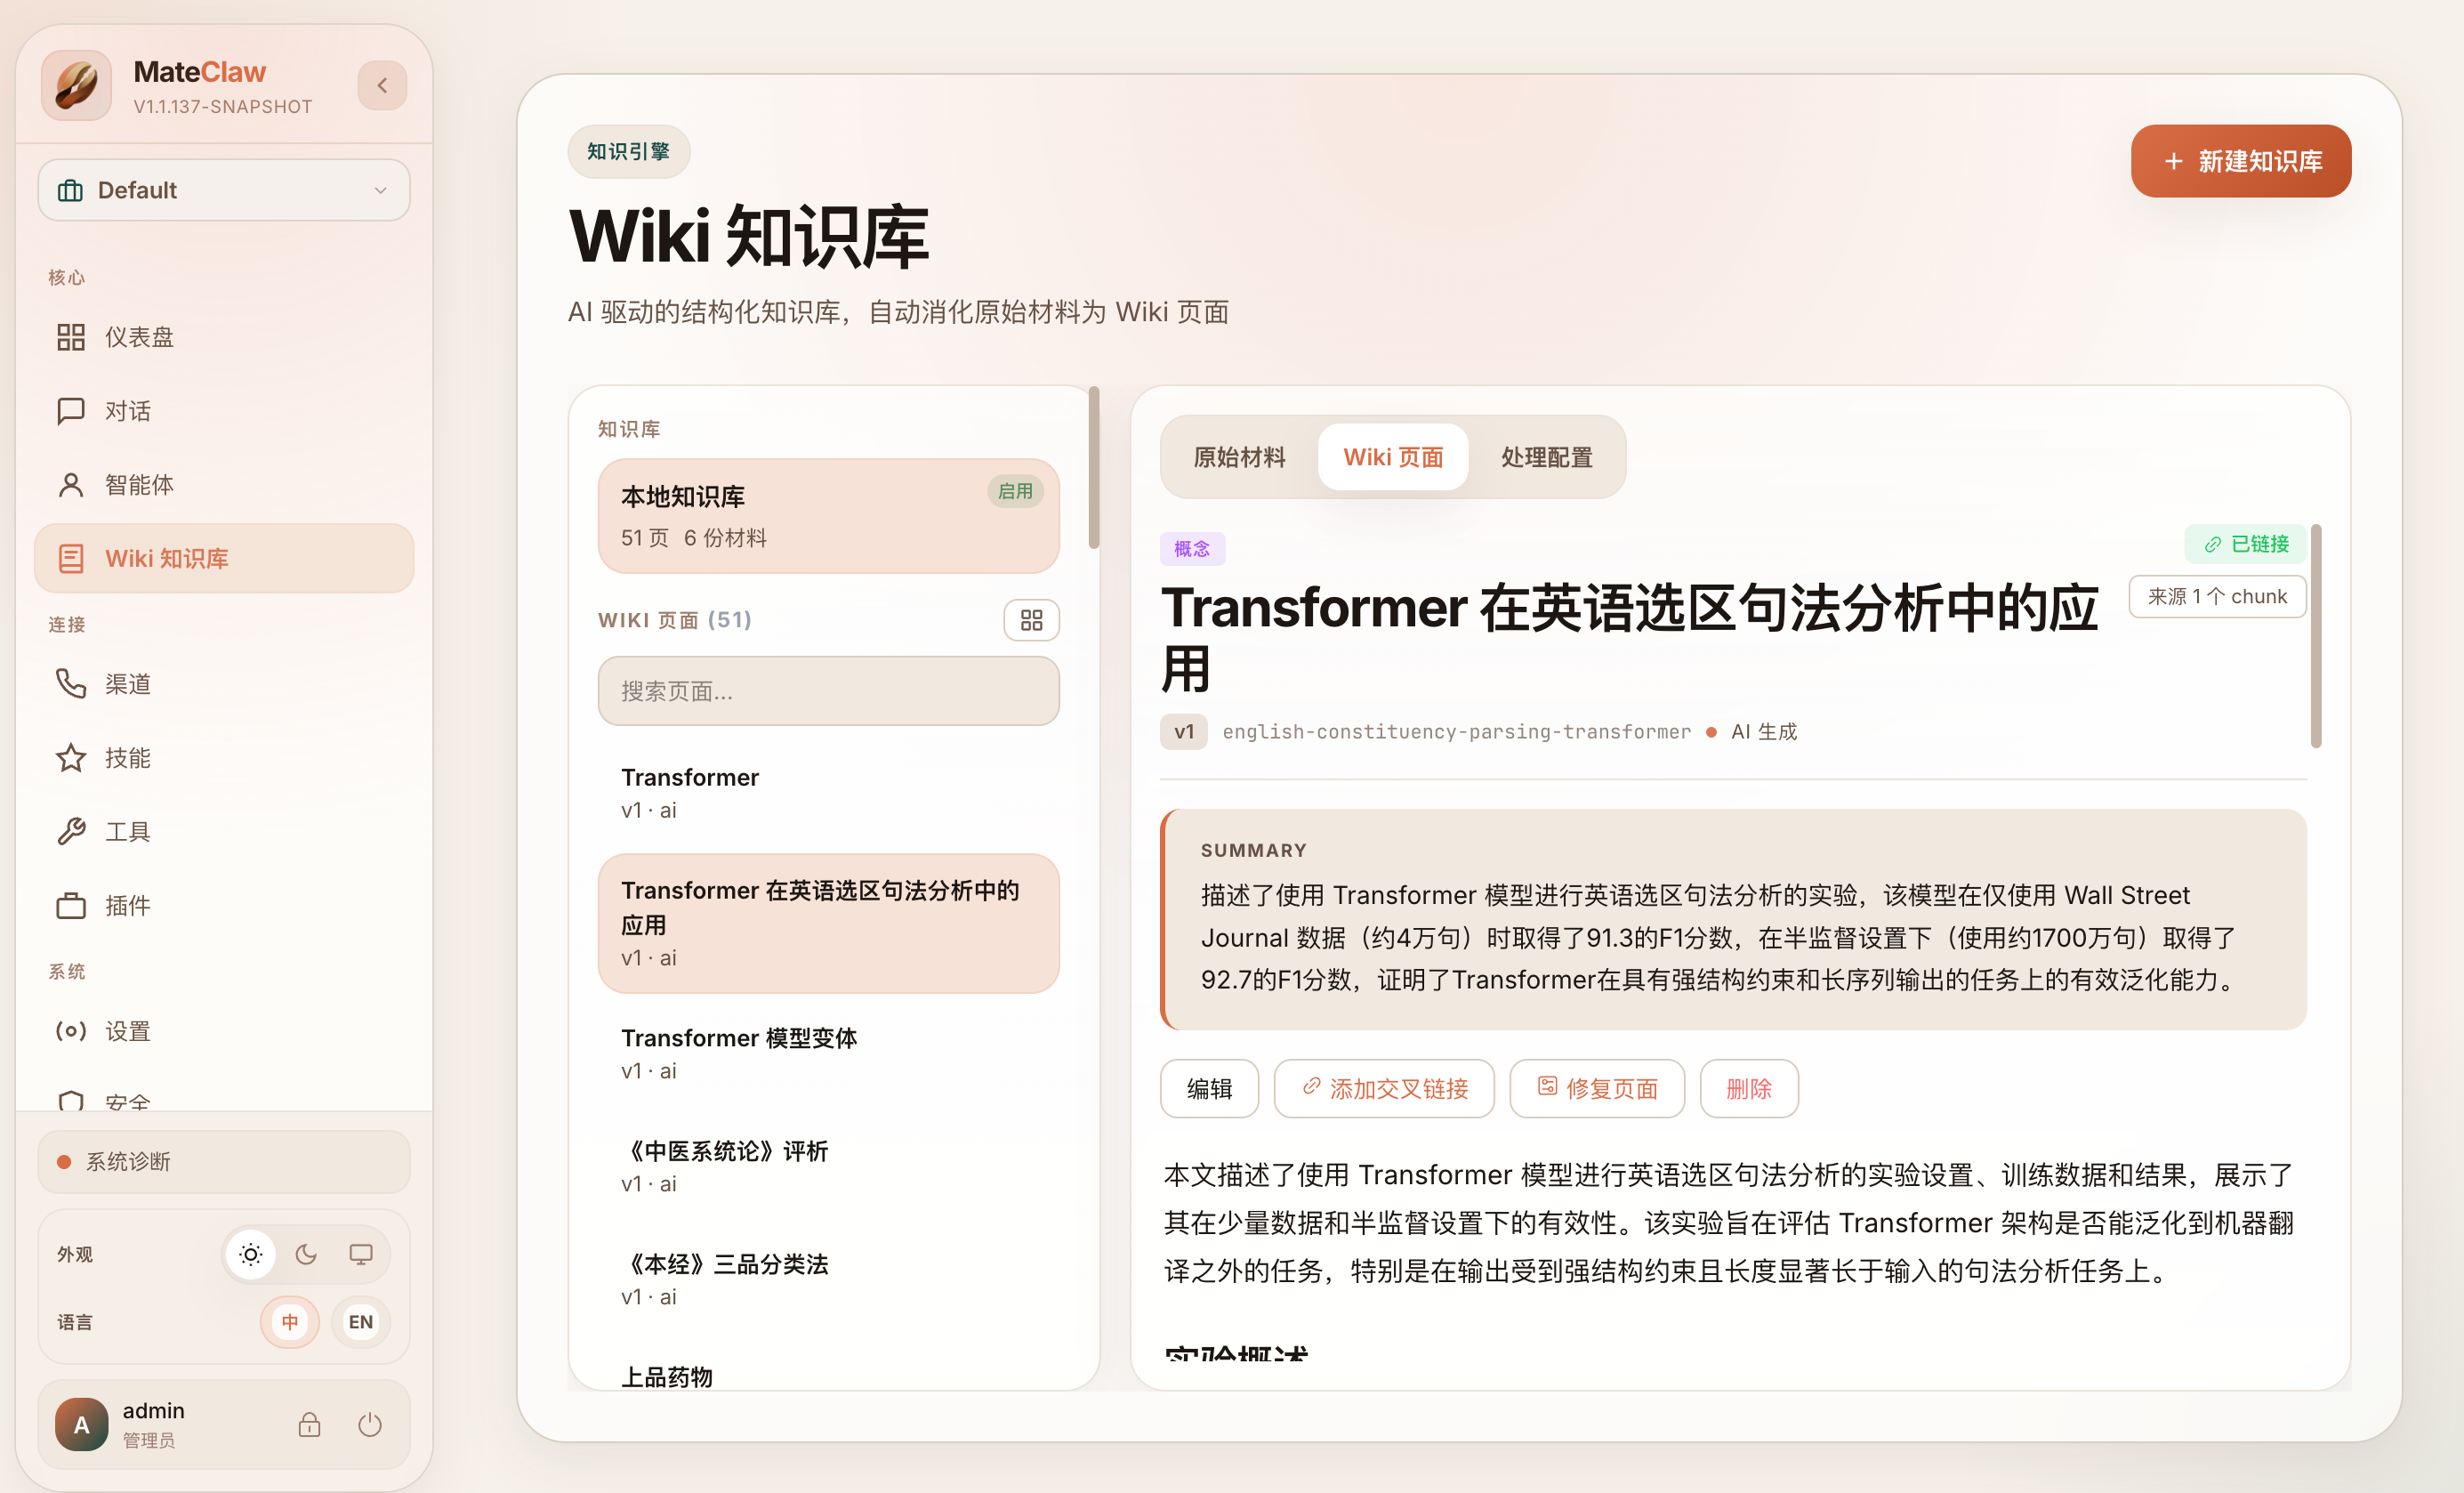Enable dark mode appearance
Image resolution: width=2464 pixels, height=1493 pixels.
click(x=305, y=1254)
